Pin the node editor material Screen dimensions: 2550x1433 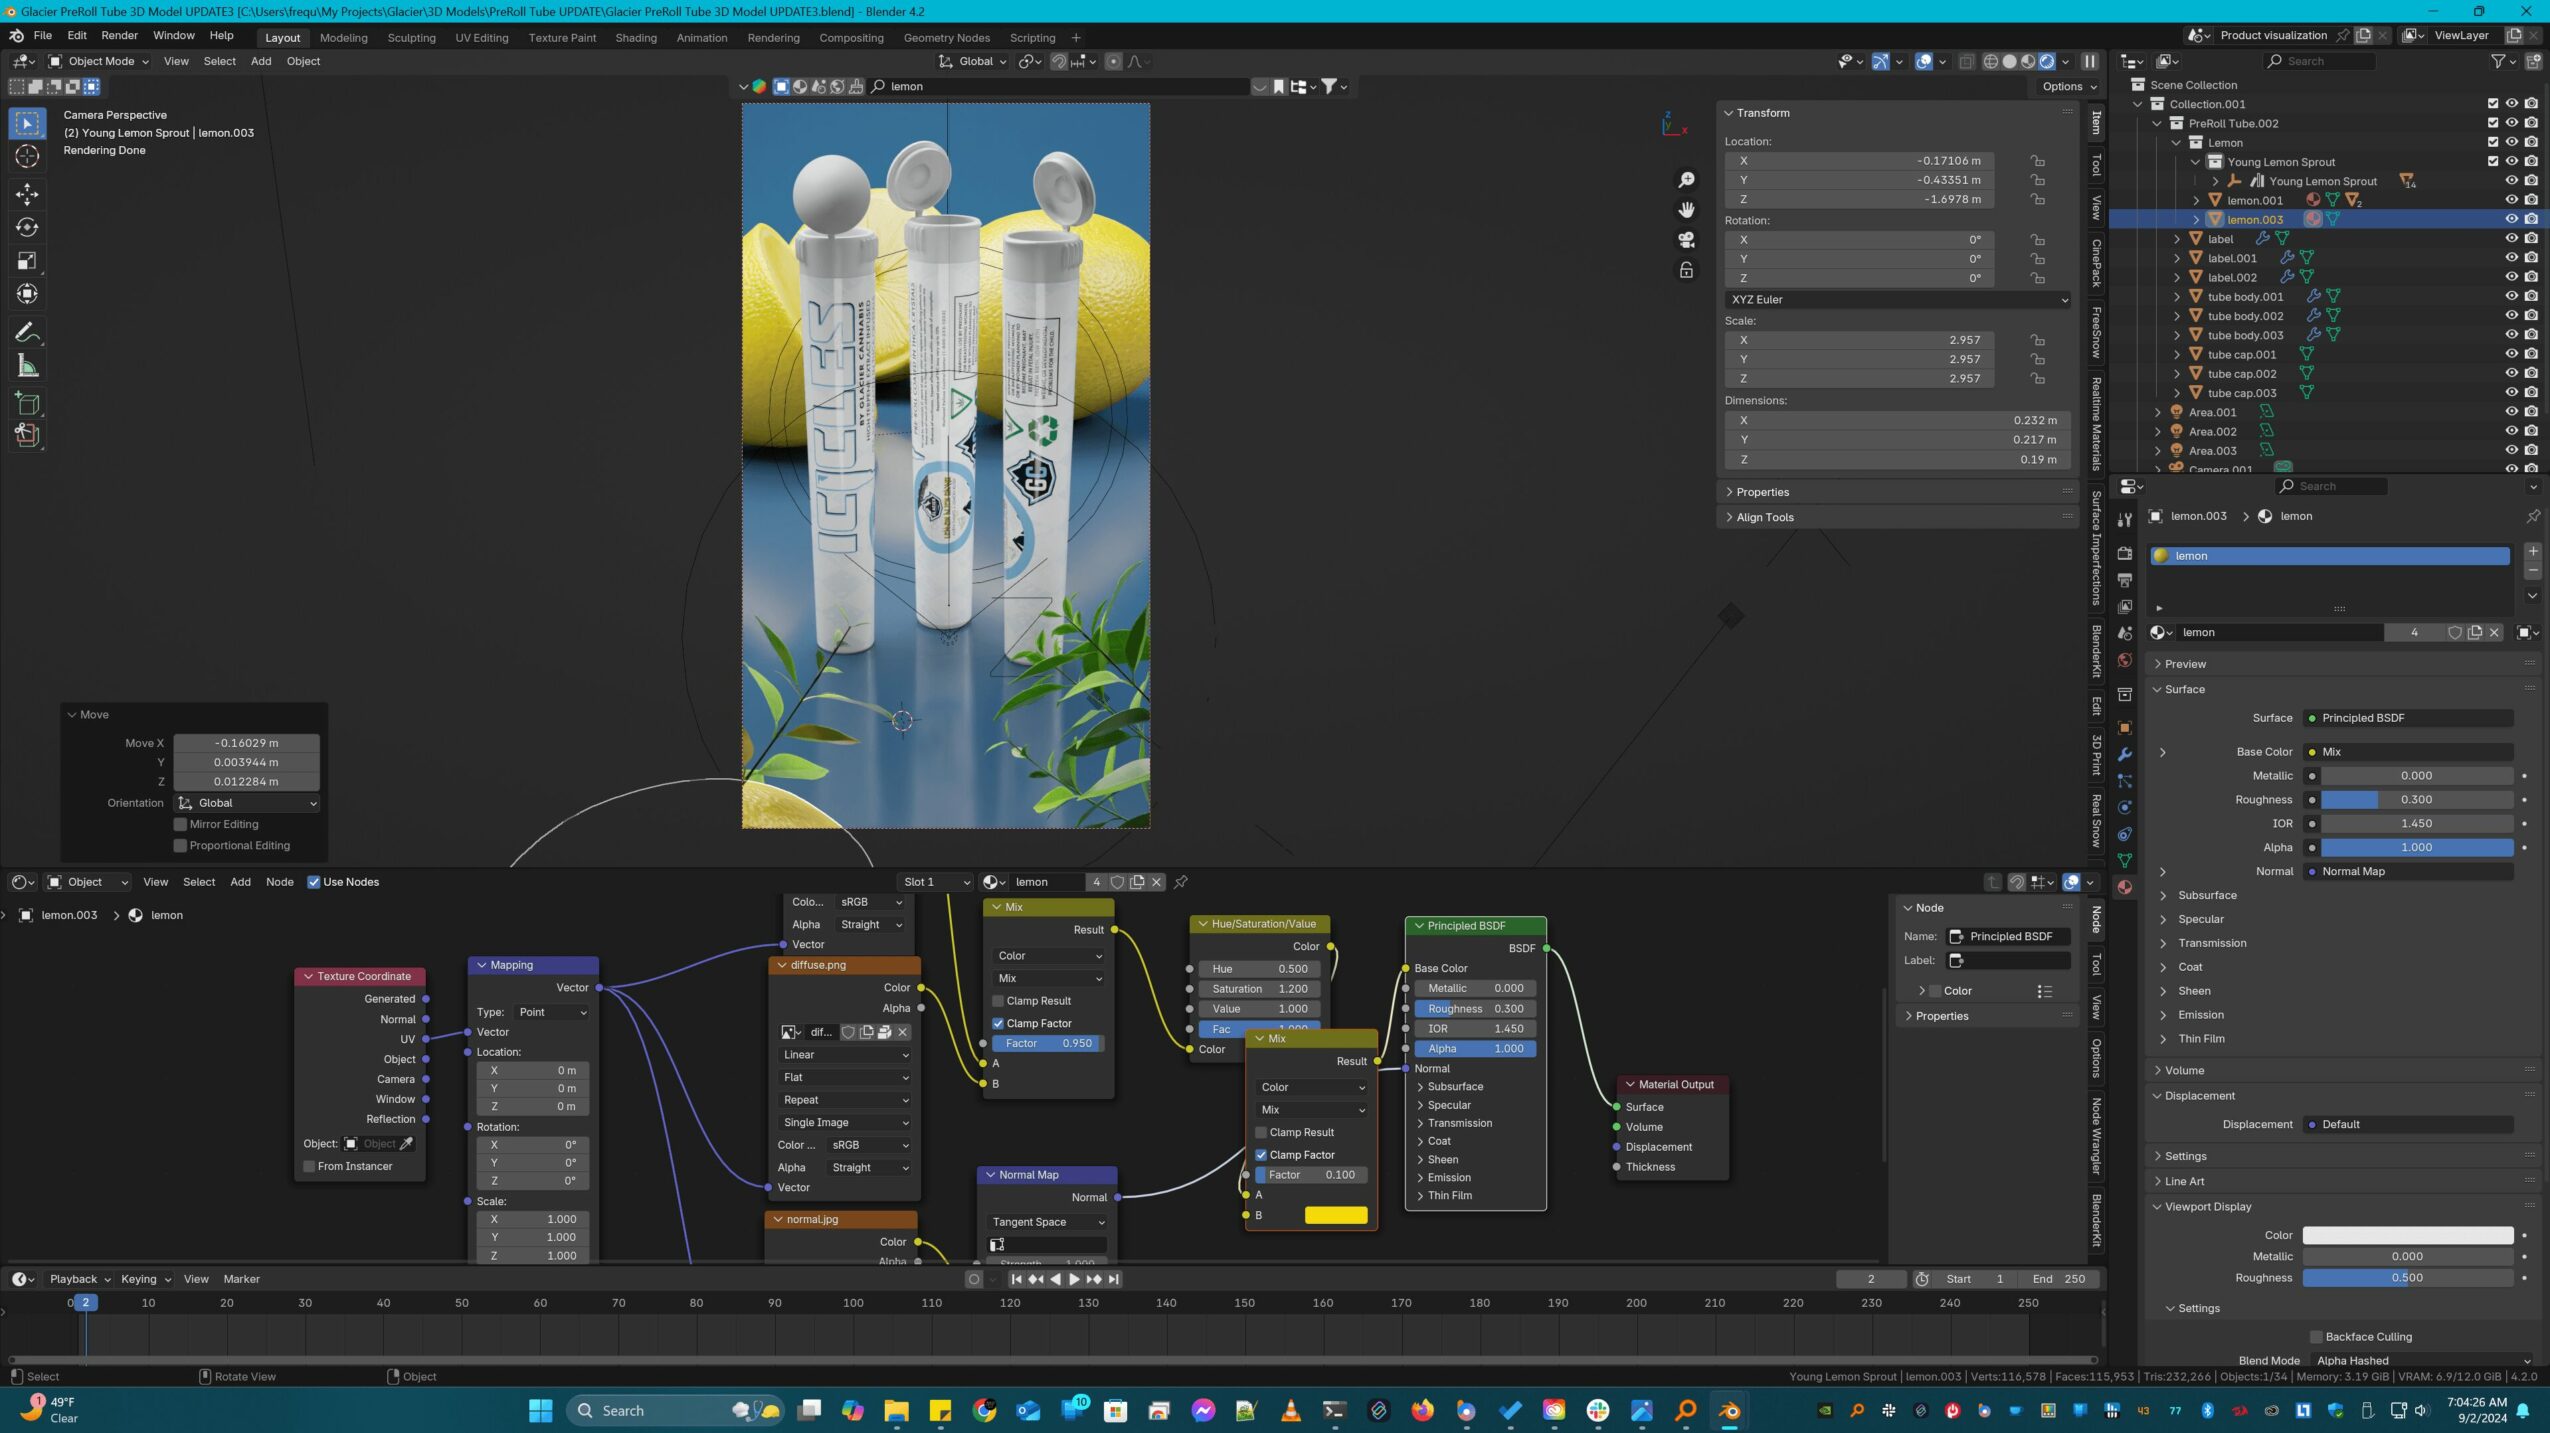(1181, 882)
